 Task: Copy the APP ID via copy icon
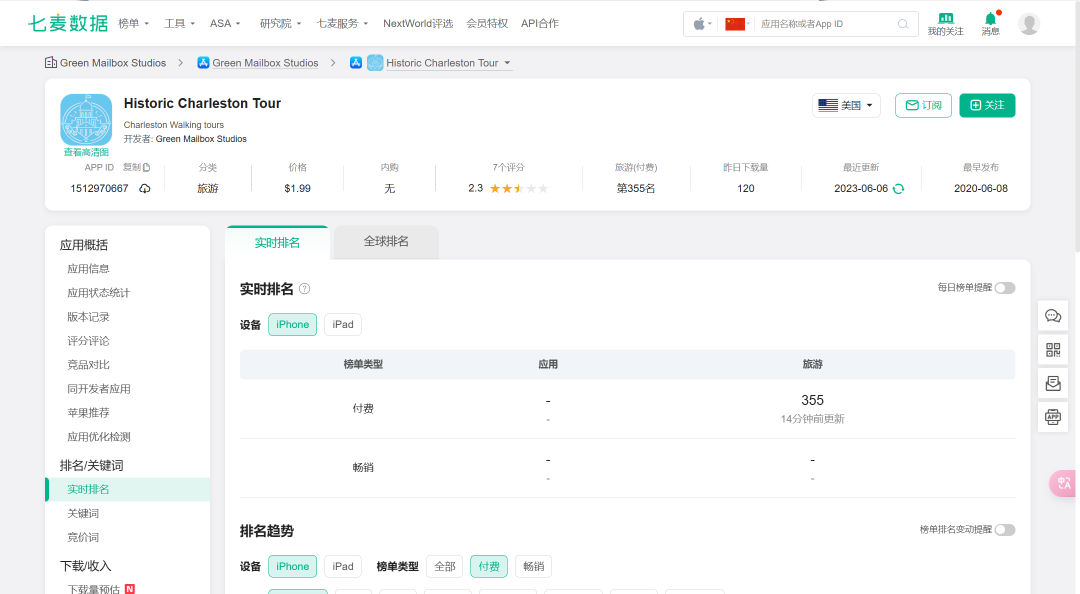(x=146, y=167)
